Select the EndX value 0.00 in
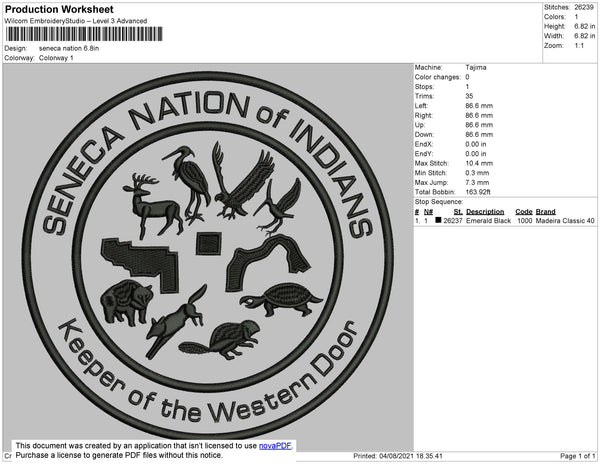Viewport: 600px width, 464px height. click(476, 144)
